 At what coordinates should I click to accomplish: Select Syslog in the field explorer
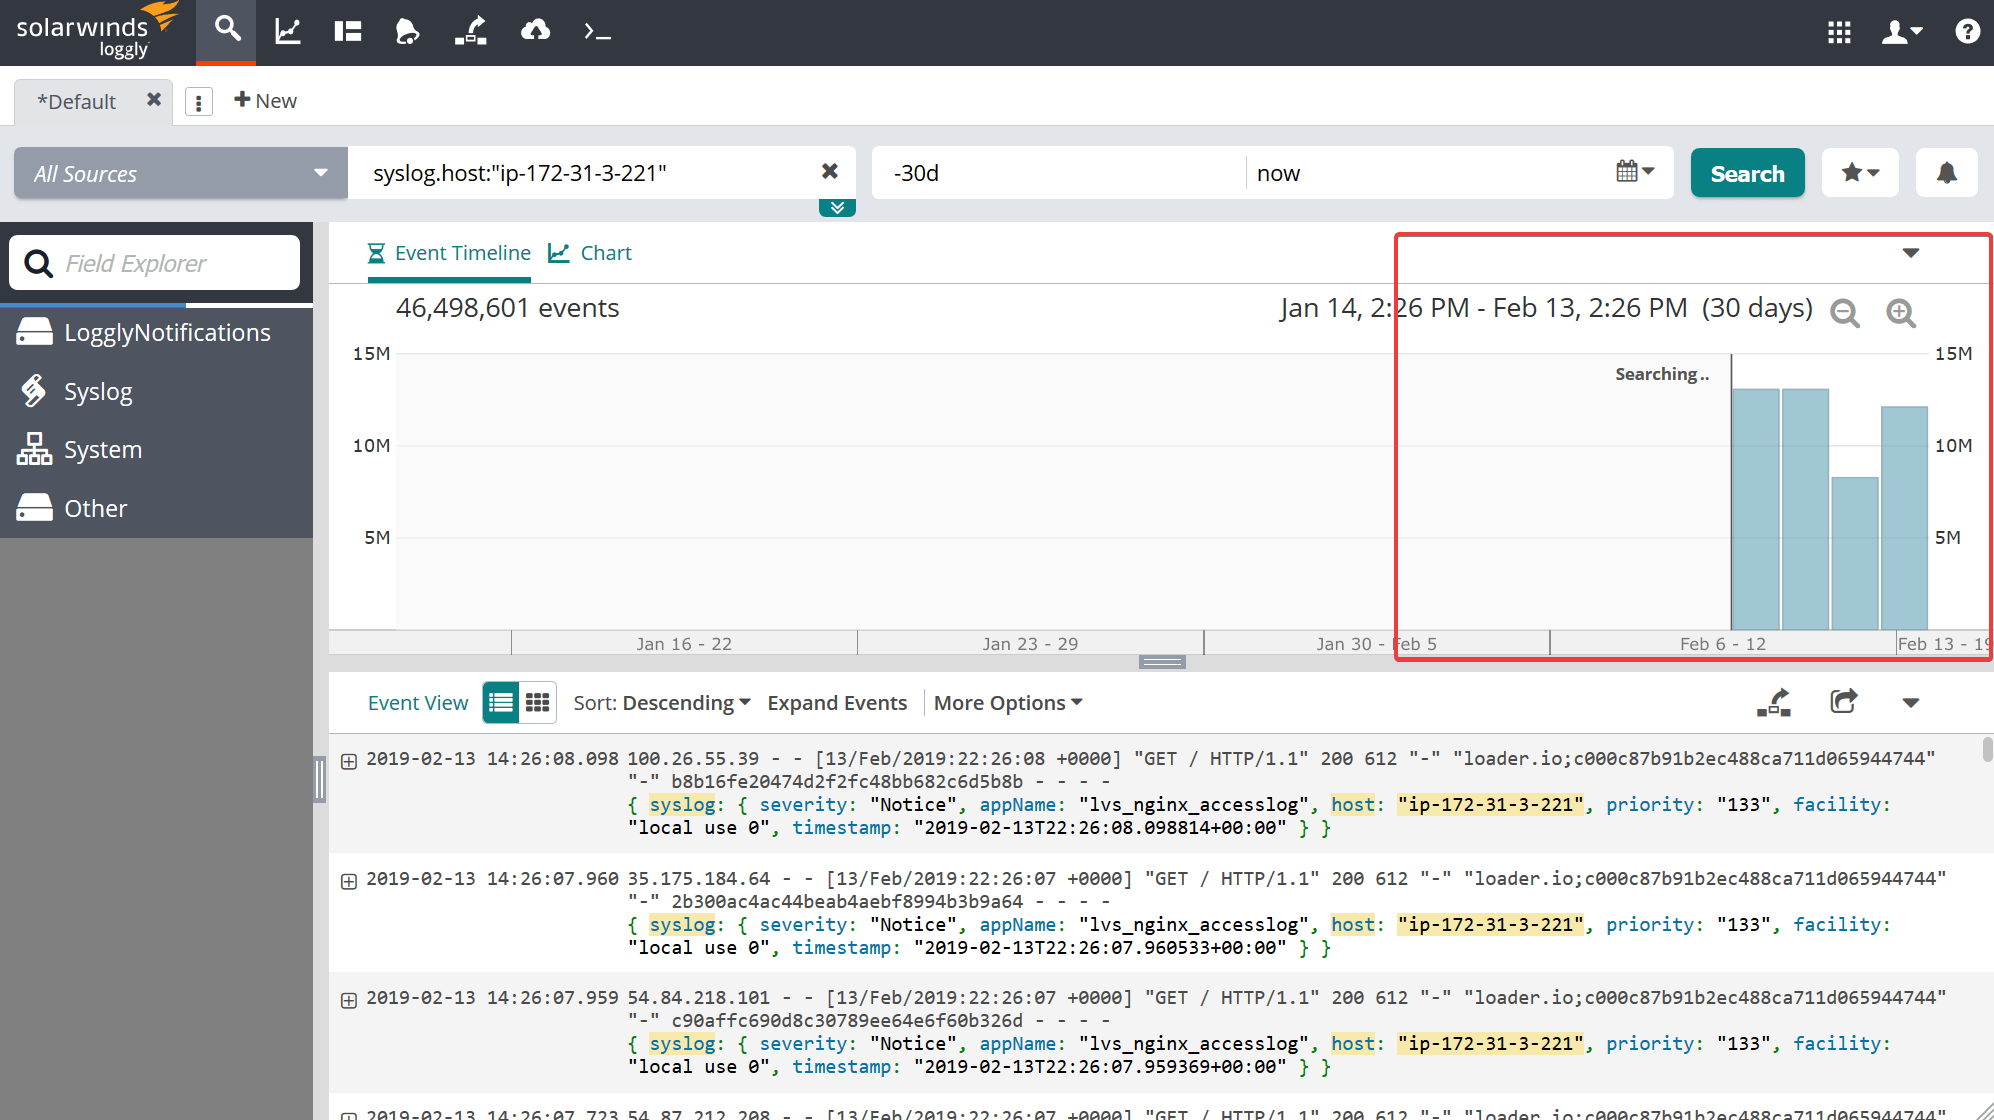point(98,392)
